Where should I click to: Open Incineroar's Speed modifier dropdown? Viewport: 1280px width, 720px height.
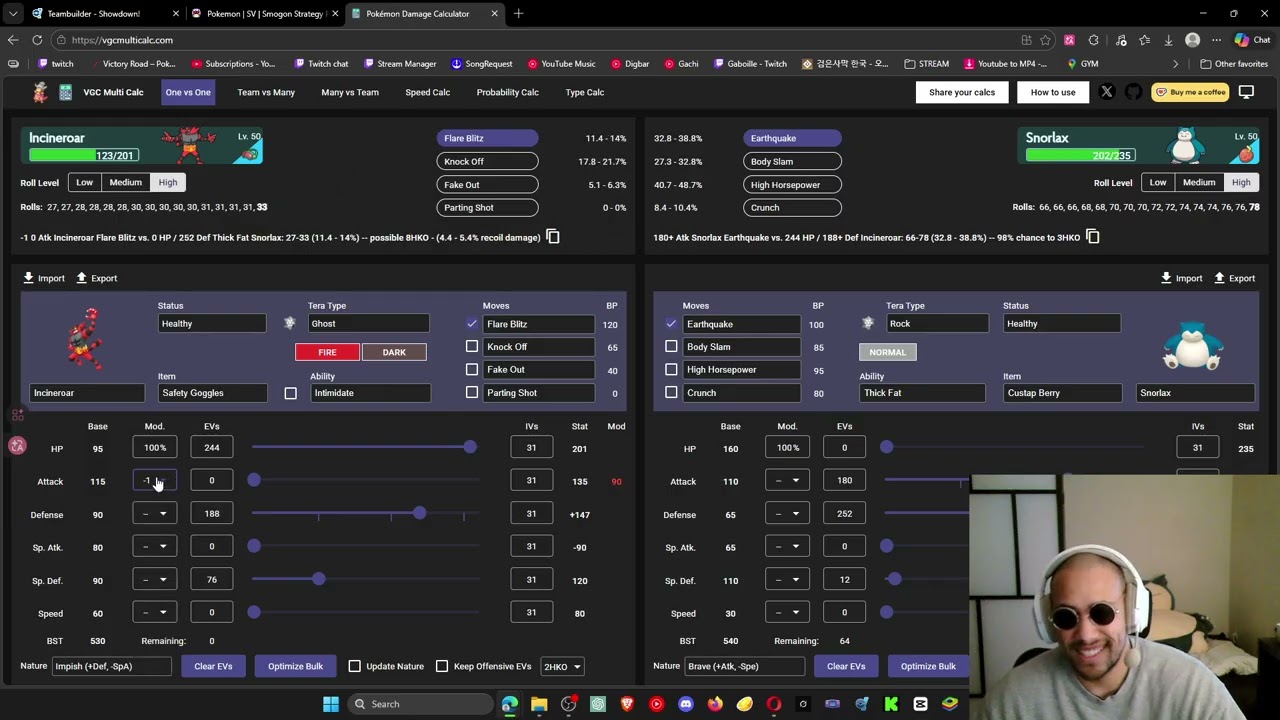click(154, 613)
